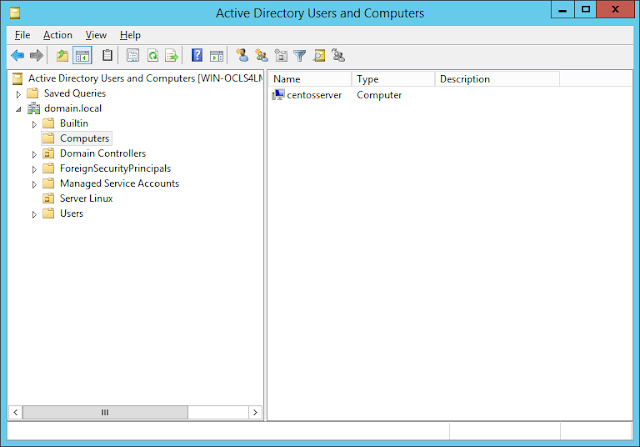This screenshot has height=447, width=640.
Task: Minimize the Active Directory window
Action: click(x=562, y=10)
